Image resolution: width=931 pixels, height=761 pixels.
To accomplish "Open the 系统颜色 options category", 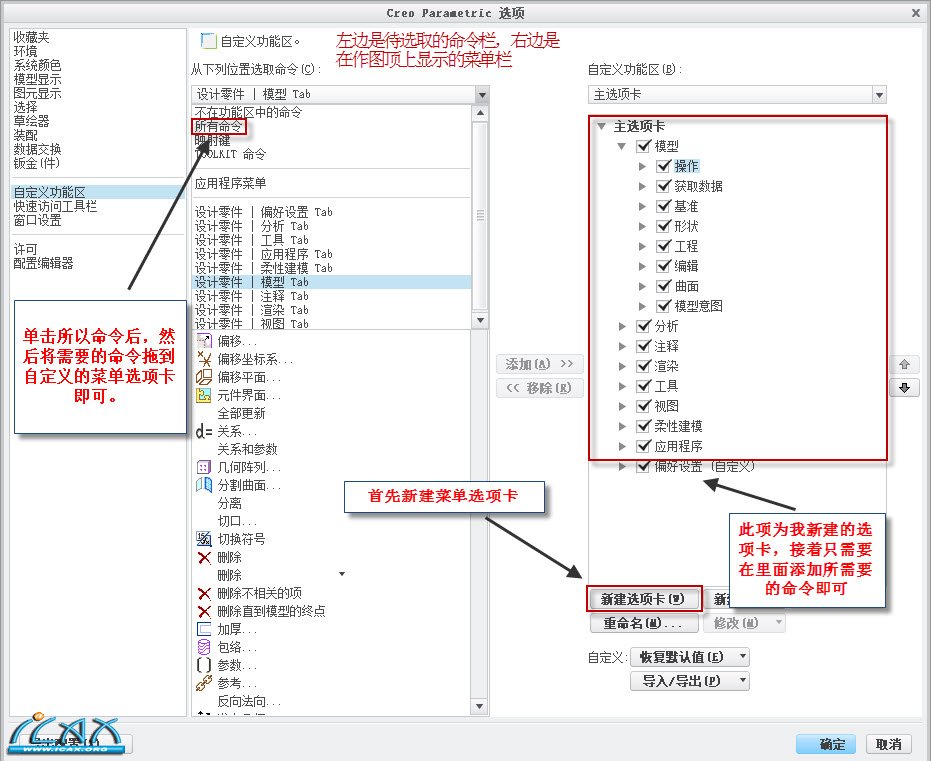I will coord(37,65).
